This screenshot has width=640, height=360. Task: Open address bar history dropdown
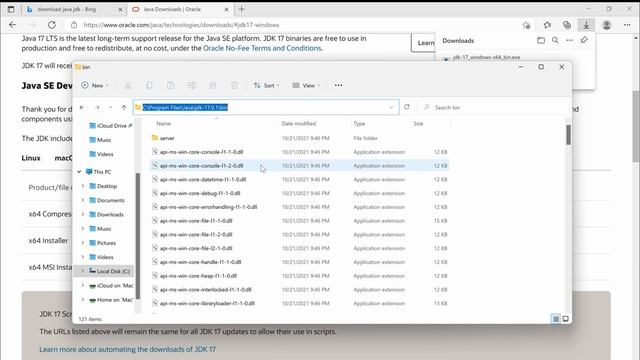[391, 107]
